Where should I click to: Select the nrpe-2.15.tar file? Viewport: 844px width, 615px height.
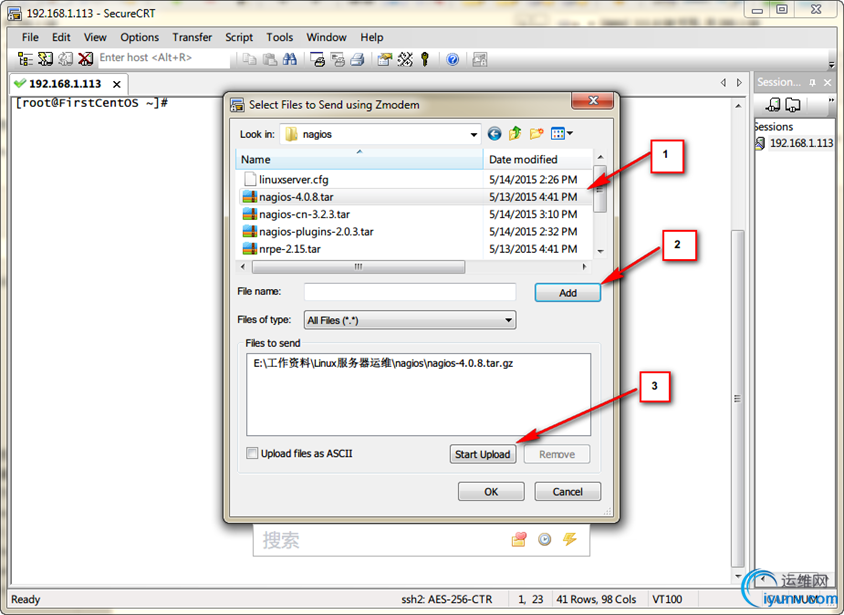(x=290, y=249)
